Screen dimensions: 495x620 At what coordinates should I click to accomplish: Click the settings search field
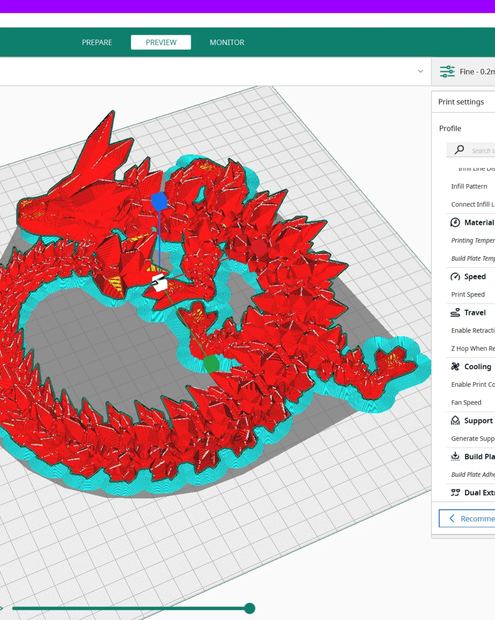(471, 150)
